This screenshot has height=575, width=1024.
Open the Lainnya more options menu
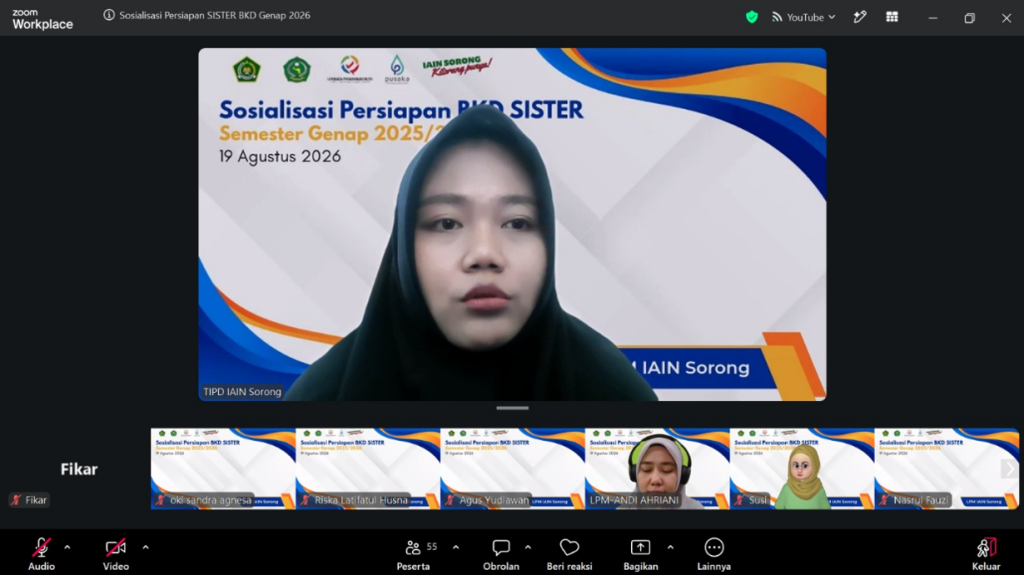coord(714,553)
